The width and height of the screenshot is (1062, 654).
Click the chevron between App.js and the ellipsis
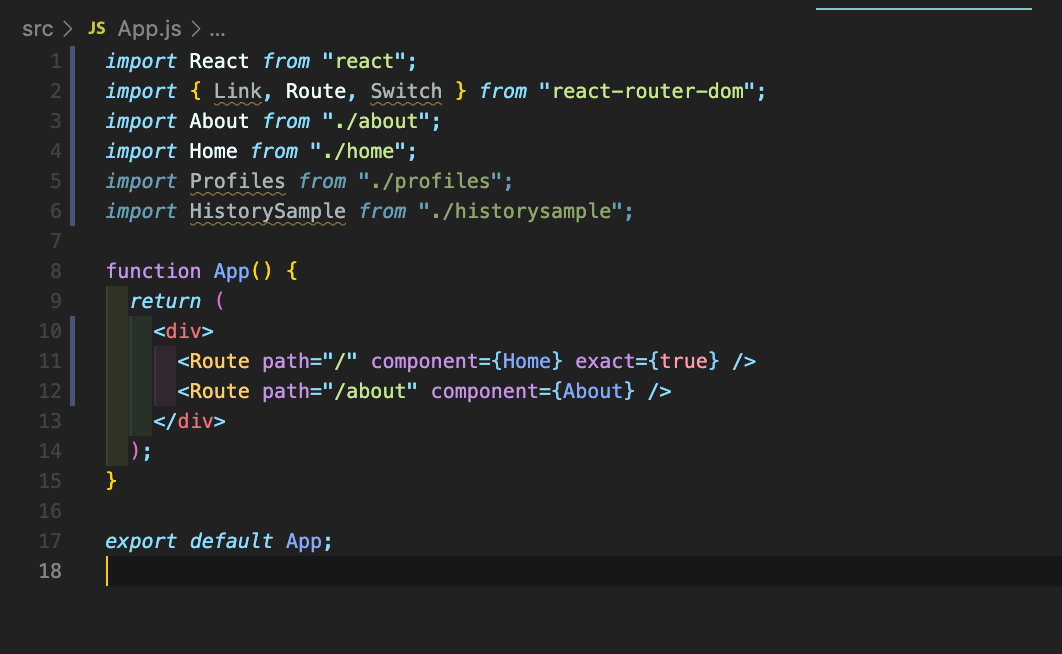pyautogui.click(x=196, y=29)
